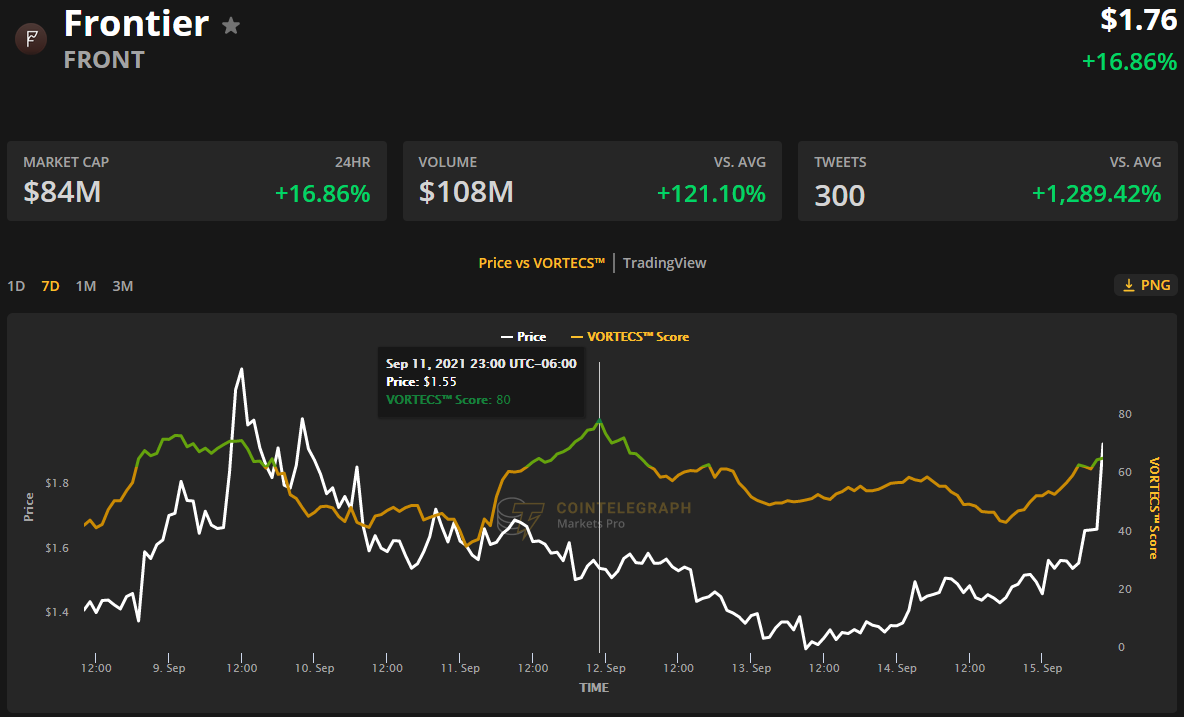Select the 1D time range

click(x=16, y=286)
